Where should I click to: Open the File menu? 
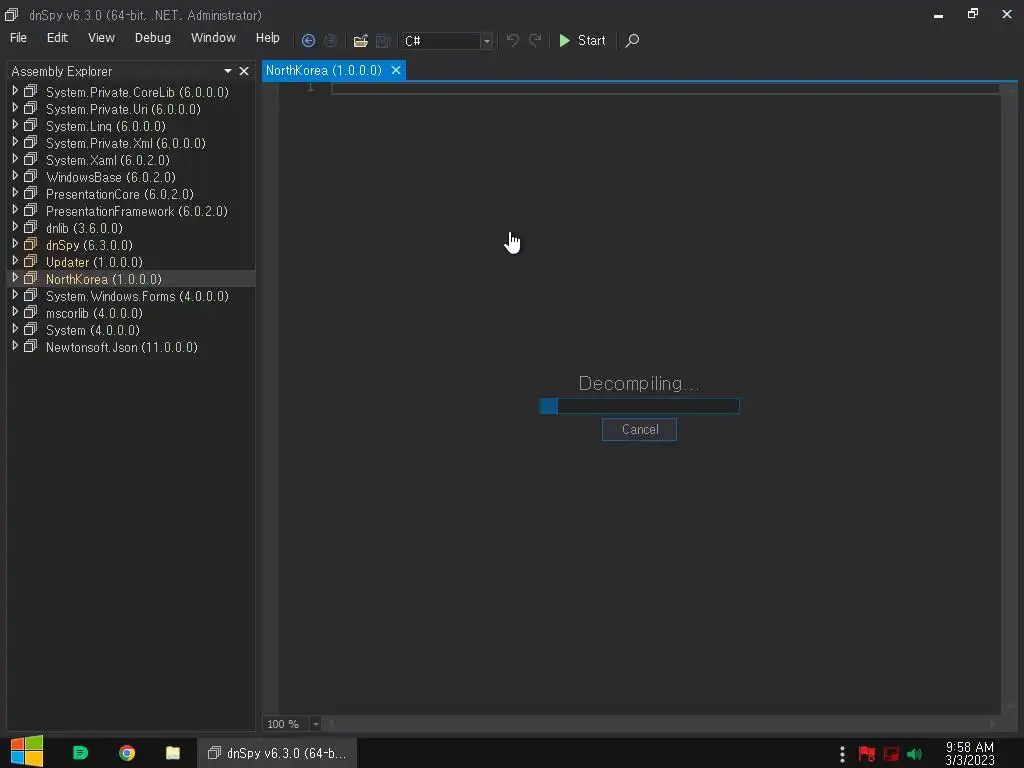[18, 38]
